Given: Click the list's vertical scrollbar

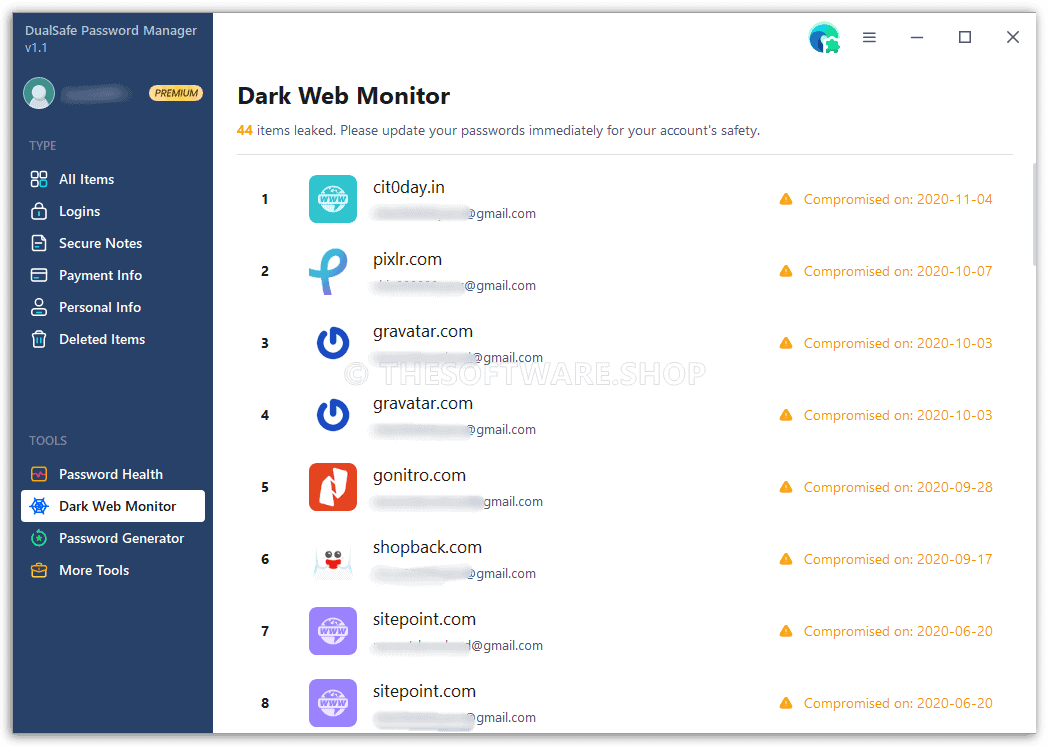Looking at the screenshot, I should tap(1035, 214).
